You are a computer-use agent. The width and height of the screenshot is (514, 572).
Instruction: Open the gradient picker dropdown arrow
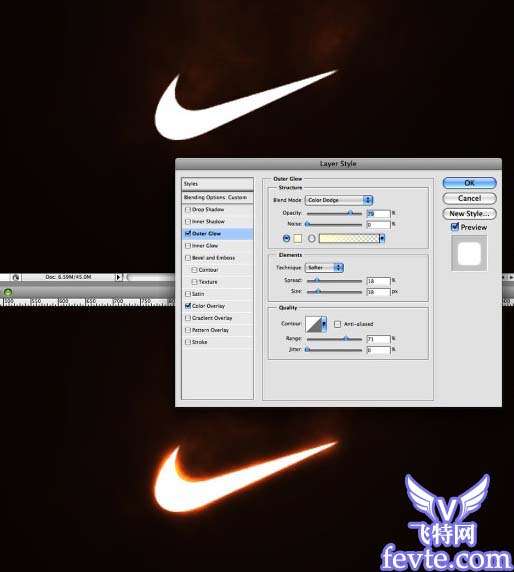[382, 239]
